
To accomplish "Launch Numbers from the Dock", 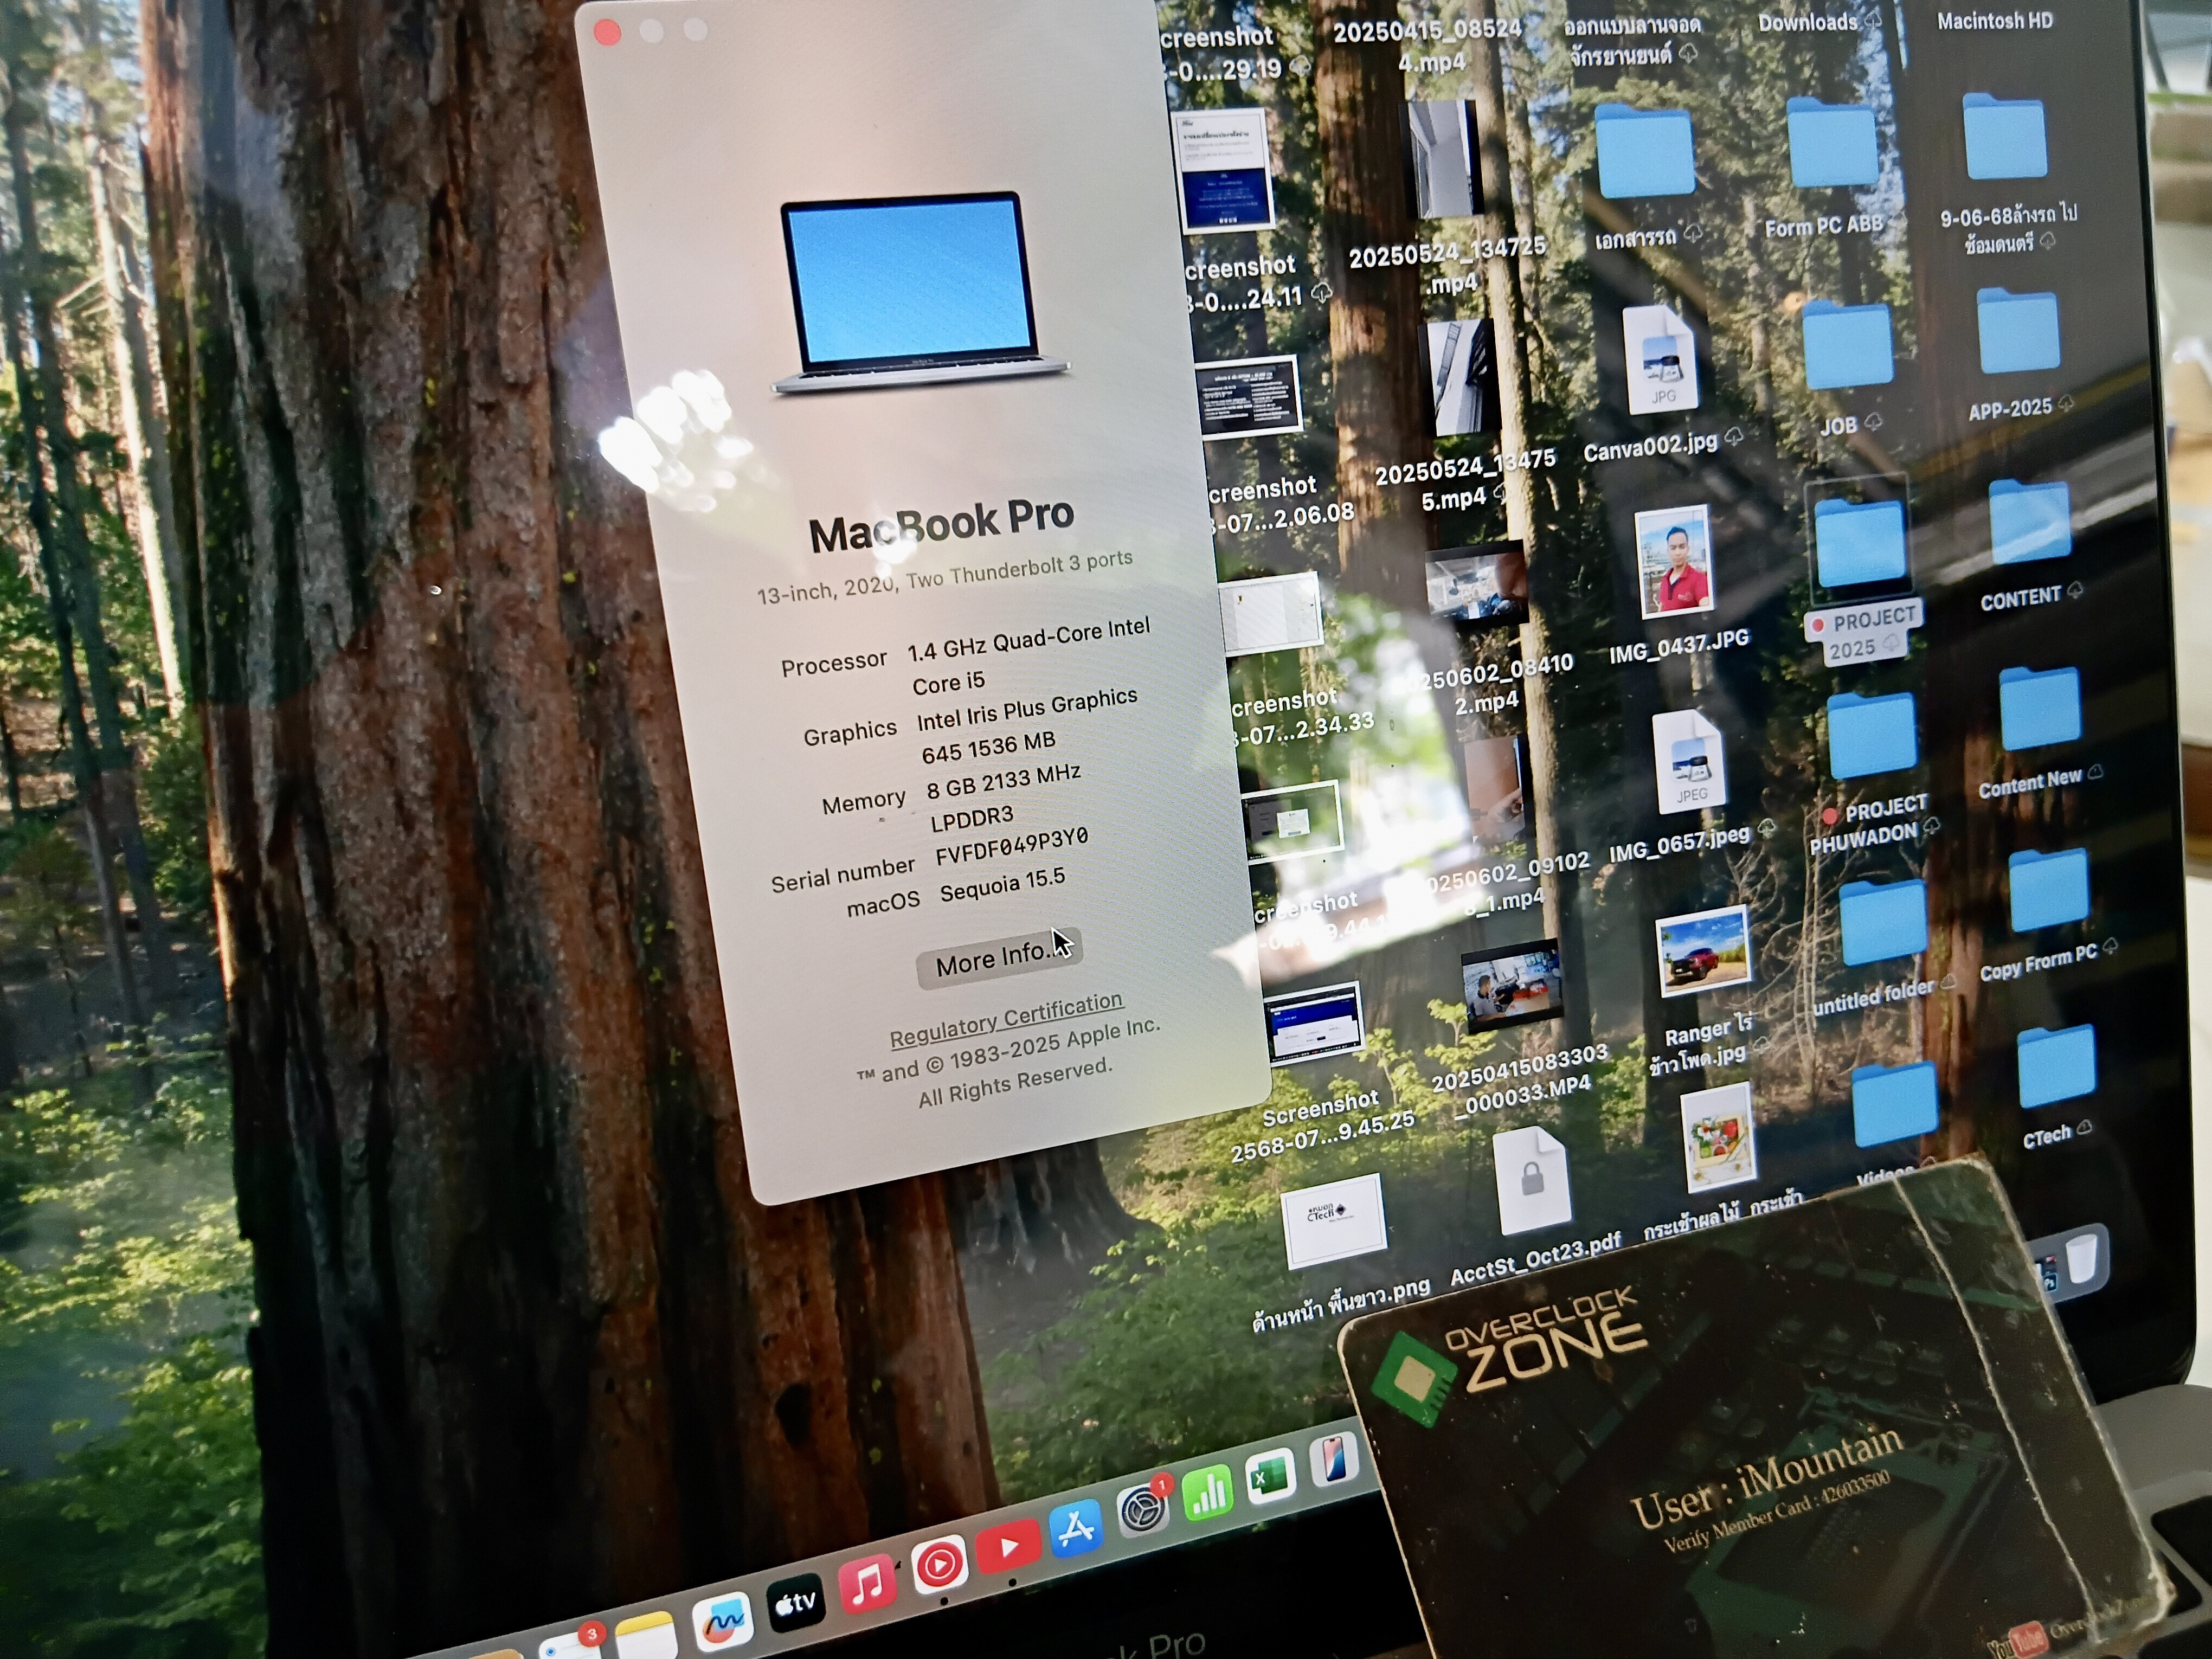I will 1208,1493.
